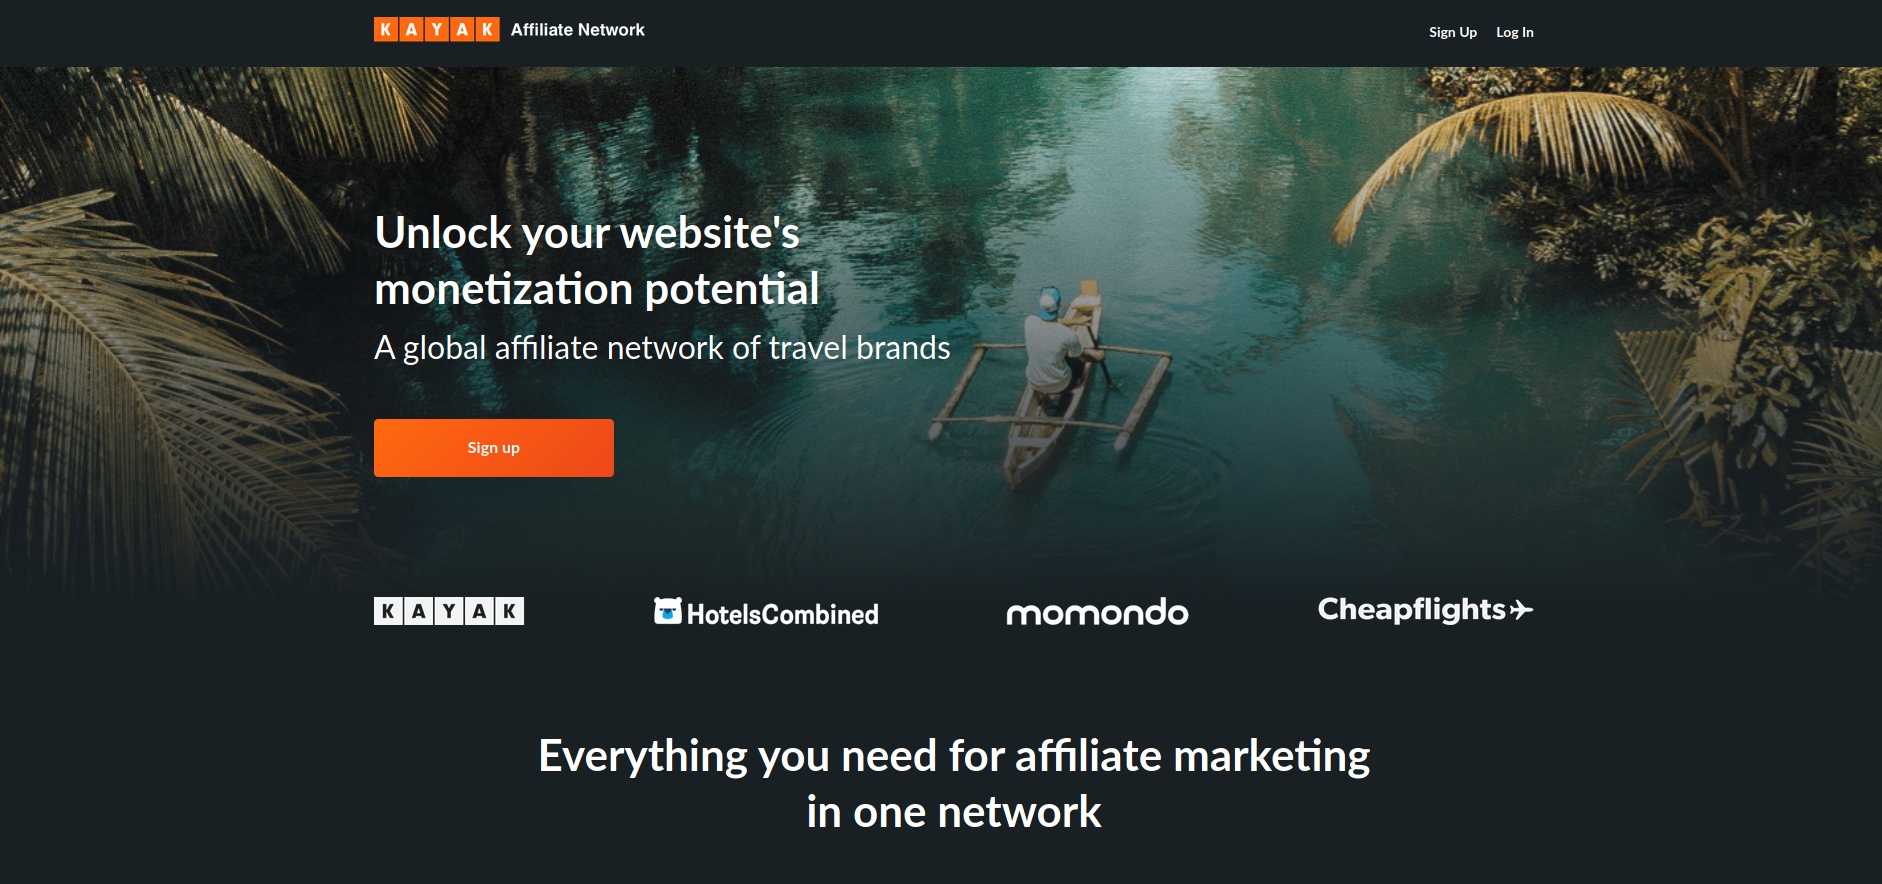1882x884 pixels.
Task: Click the orange KAYAK logo in header
Action: tap(436, 30)
